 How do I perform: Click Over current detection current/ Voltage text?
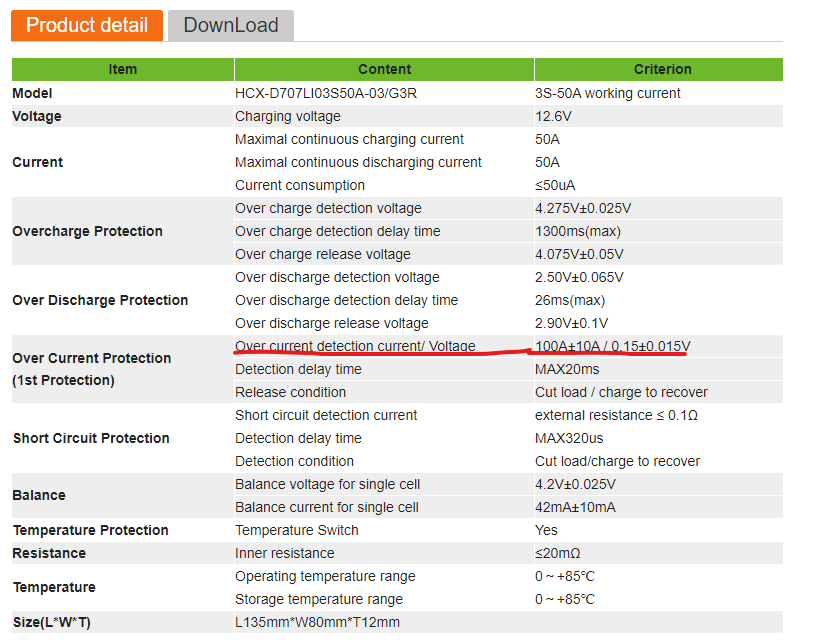coord(355,347)
